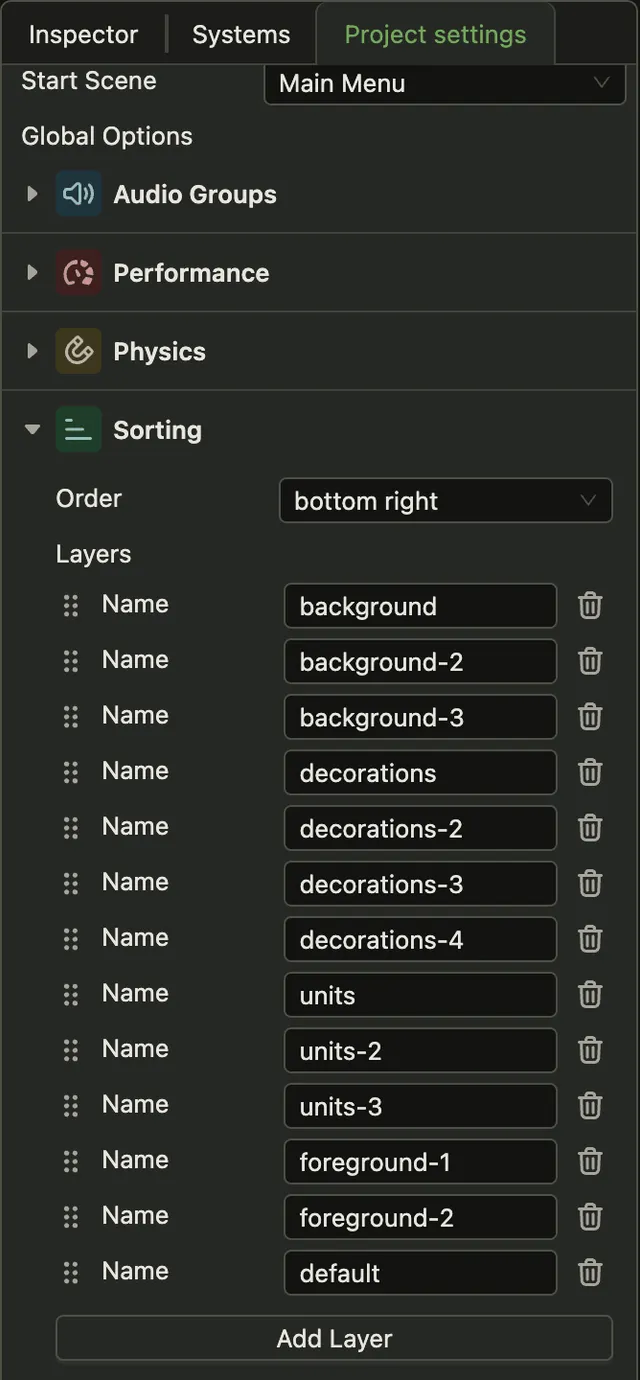Click the Performance gauge icon
Viewport: 640px width, 1380px height.
[x=78, y=273]
